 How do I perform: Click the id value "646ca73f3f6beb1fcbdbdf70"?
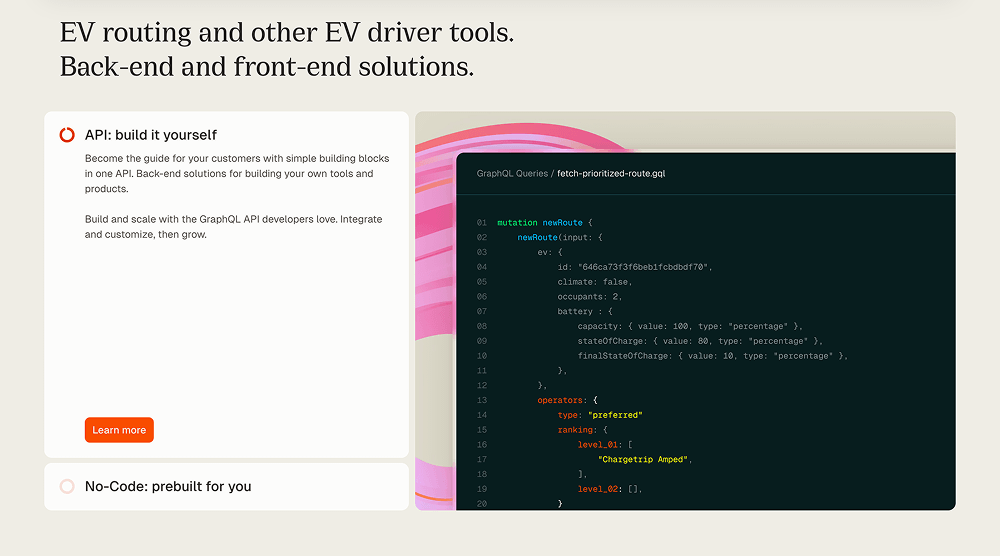pyautogui.click(x=642, y=267)
